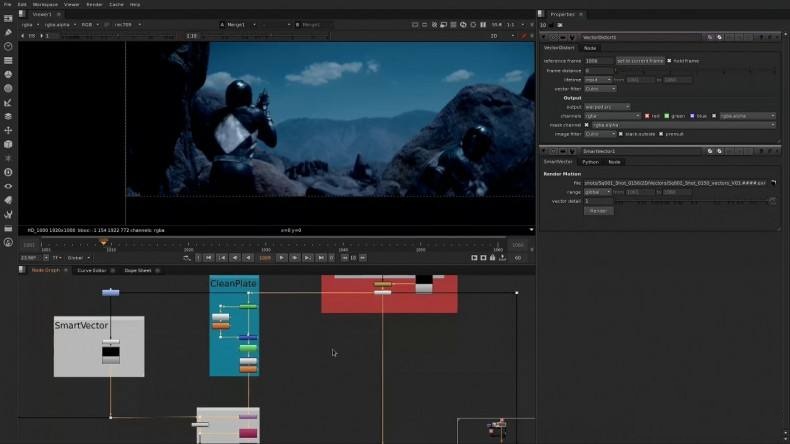Toggle the hold frame checkbox
This screenshot has height=444, width=790.
(x=670, y=61)
